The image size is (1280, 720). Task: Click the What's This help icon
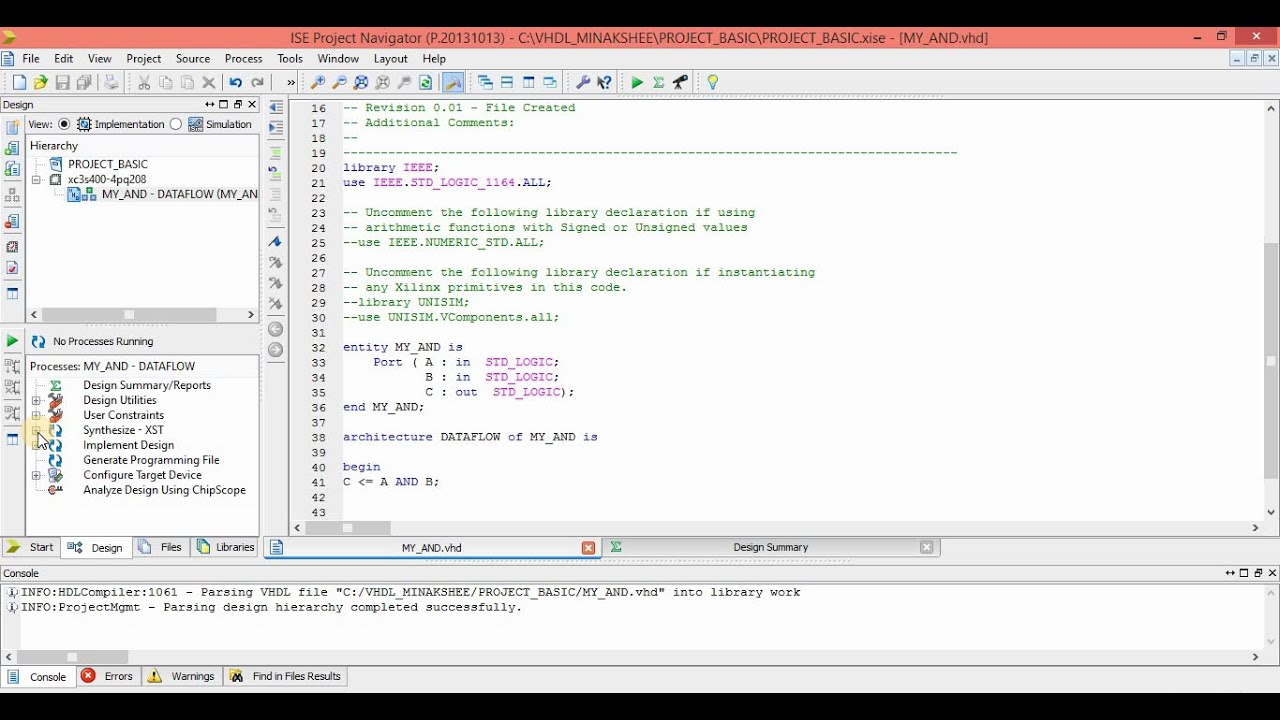pyautogui.click(x=604, y=83)
